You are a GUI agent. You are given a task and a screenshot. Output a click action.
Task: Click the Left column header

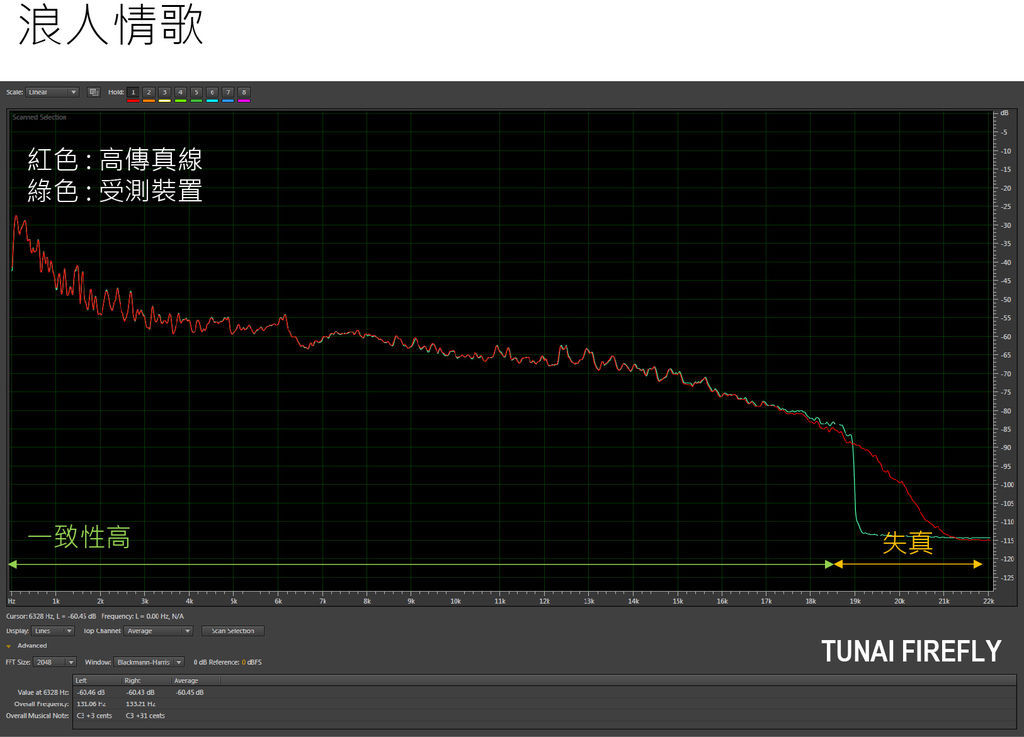point(97,680)
